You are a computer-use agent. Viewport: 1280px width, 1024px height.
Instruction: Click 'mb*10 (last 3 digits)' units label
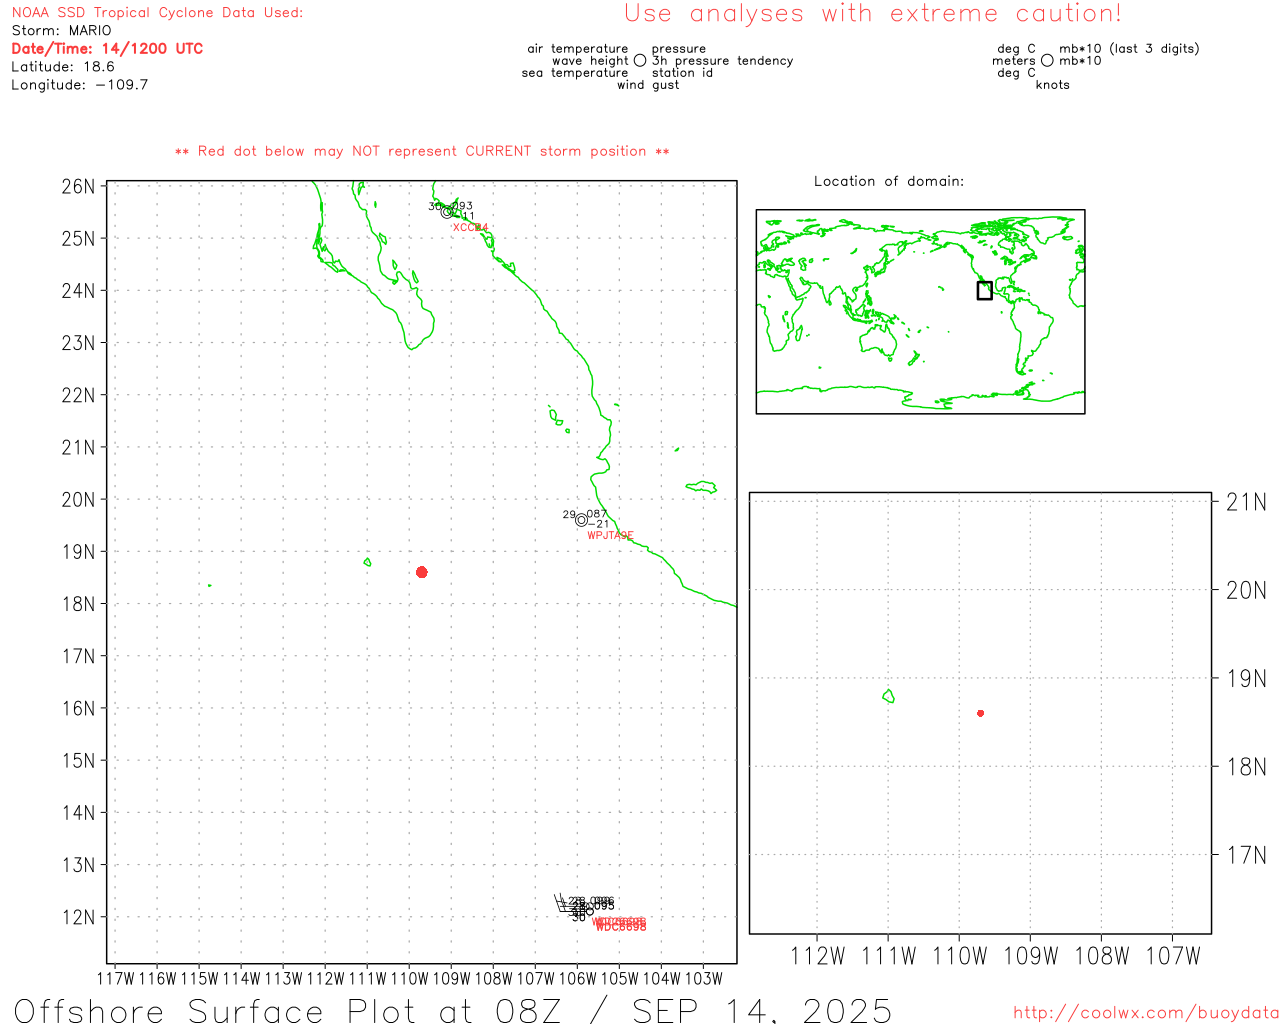1129,49
